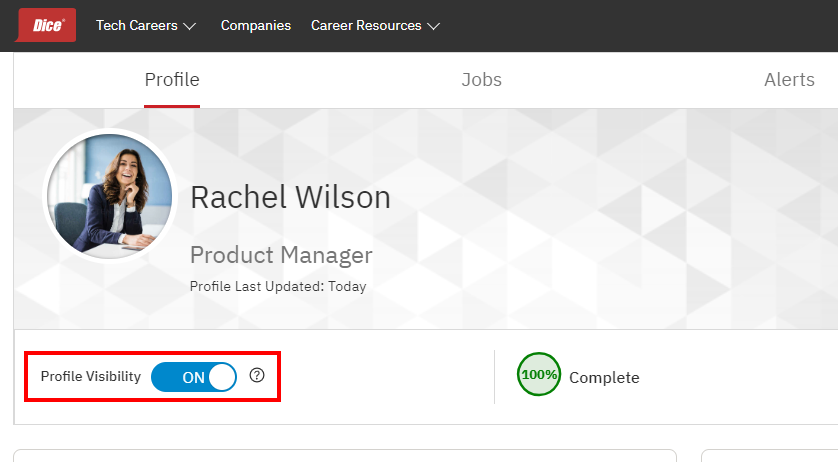Go to the Companies page

(256, 26)
